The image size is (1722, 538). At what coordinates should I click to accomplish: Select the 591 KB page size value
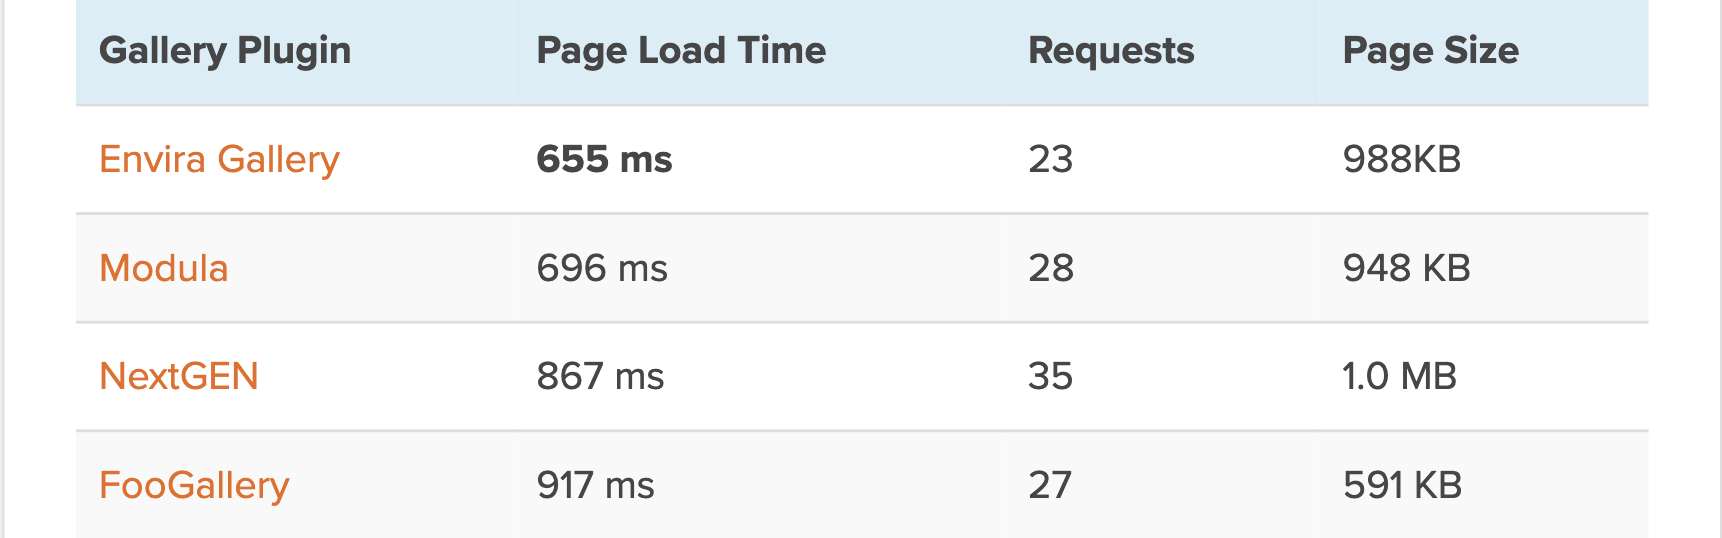tap(1402, 486)
